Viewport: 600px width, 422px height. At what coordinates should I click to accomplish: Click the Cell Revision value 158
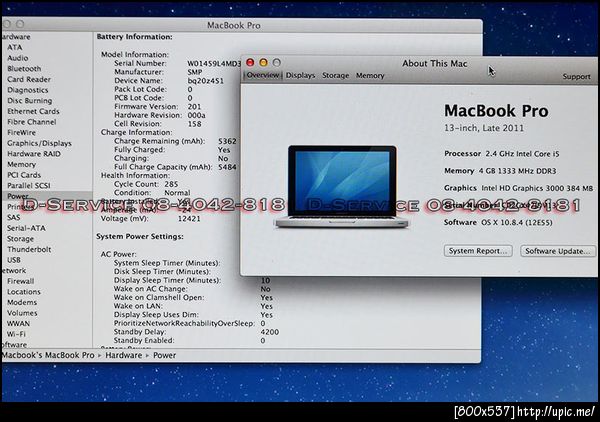(x=194, y=124)
